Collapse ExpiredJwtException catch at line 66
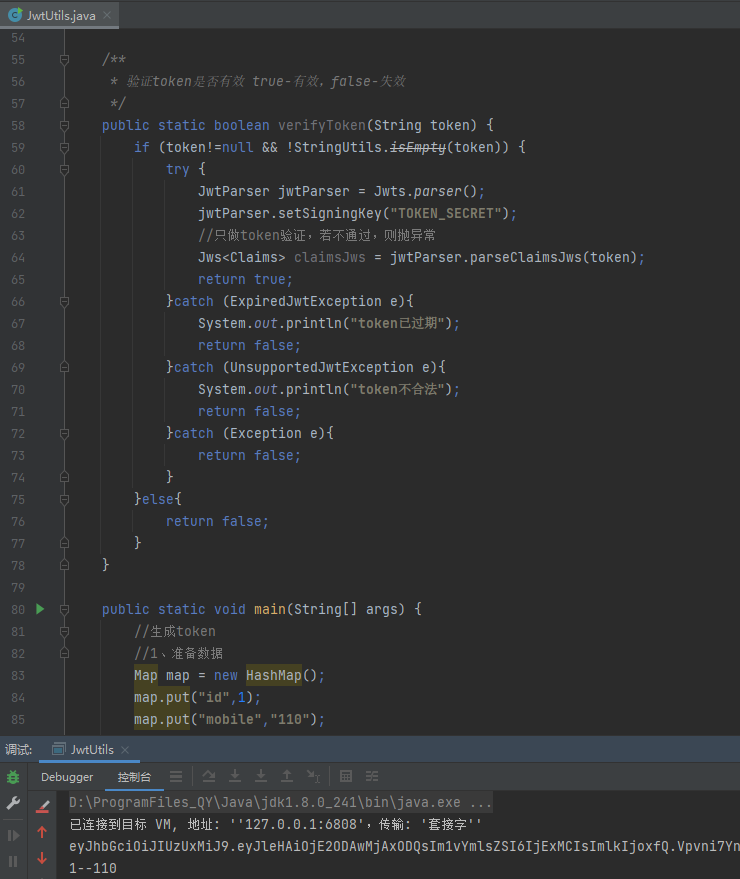The image size is (740, 879). point(64,302)
